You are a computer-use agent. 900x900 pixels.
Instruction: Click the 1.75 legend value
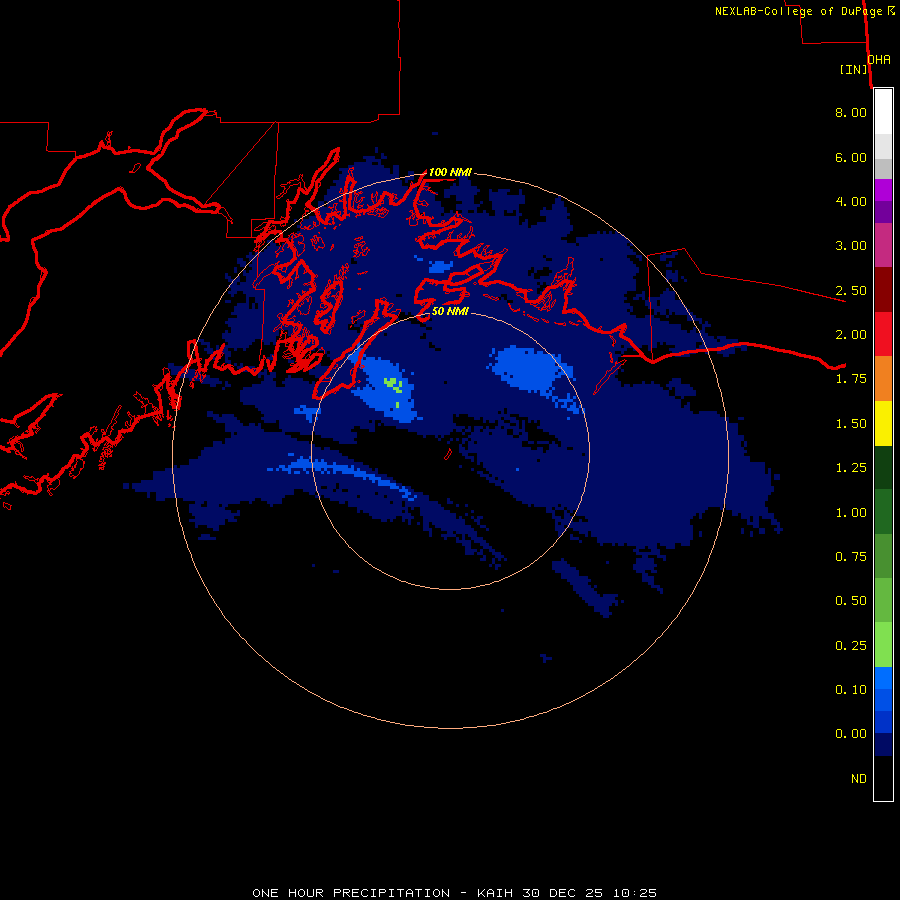coord(851,379)
